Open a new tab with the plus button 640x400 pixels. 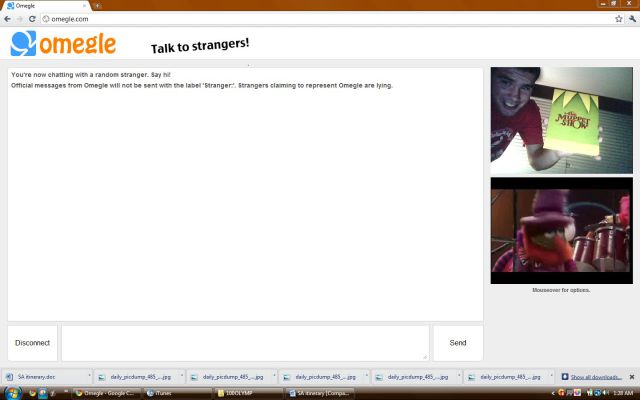point(98,6)
